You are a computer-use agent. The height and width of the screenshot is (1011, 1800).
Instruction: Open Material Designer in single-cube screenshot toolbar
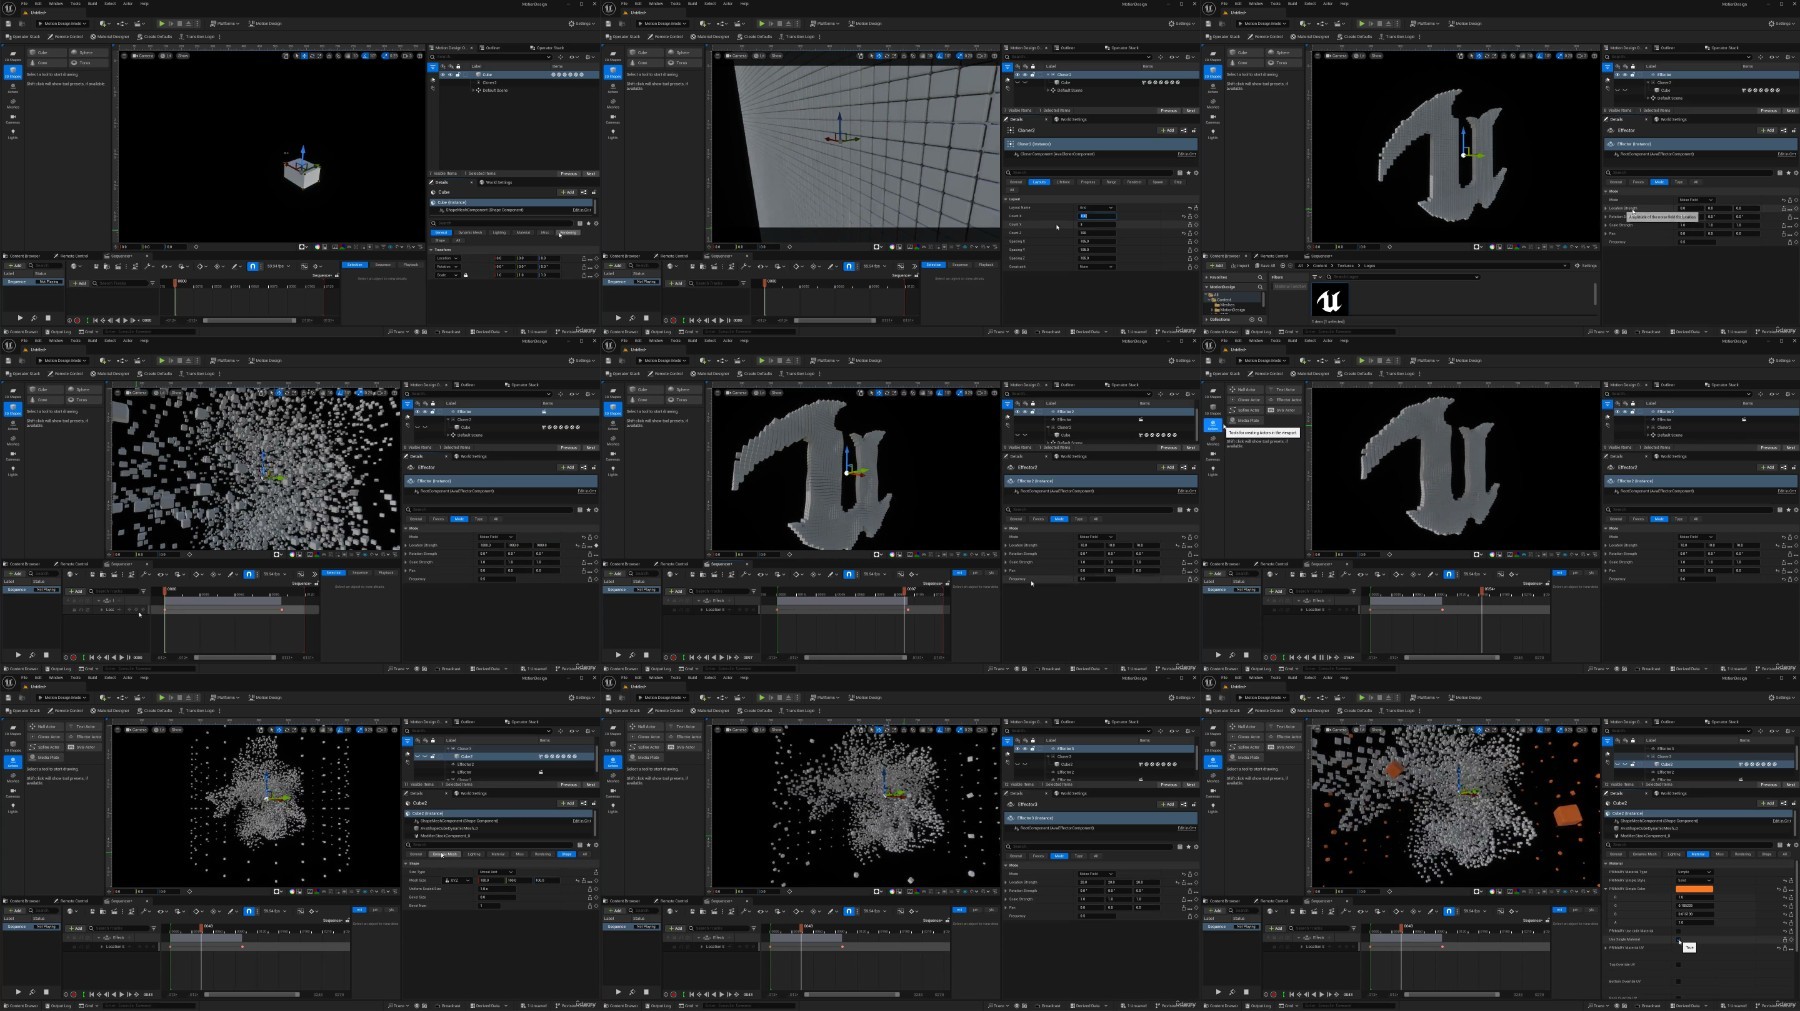110,37
